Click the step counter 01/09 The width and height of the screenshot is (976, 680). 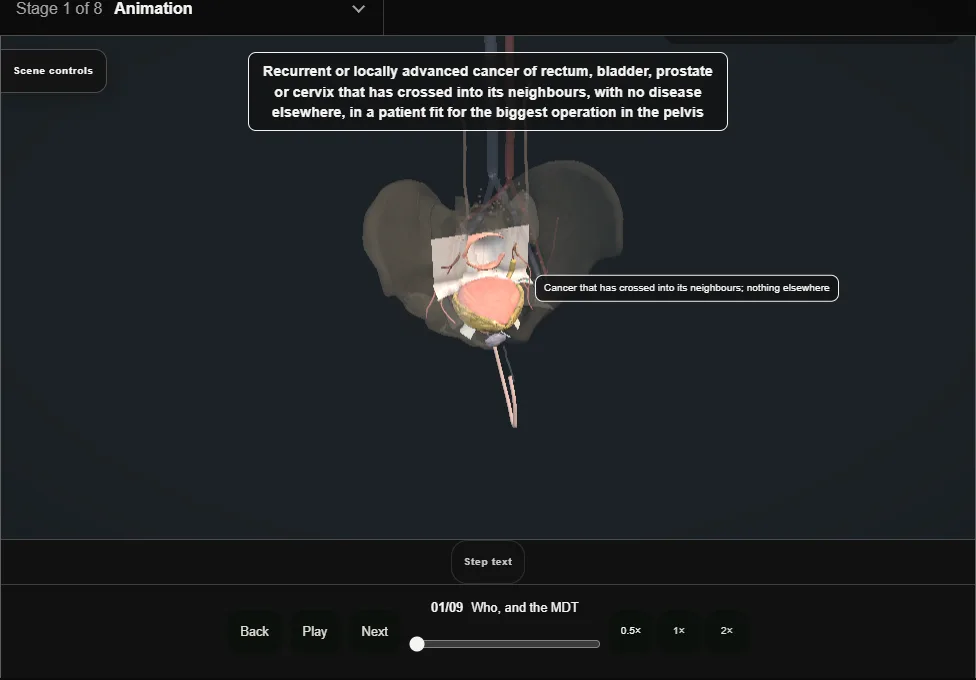[447, 608]
